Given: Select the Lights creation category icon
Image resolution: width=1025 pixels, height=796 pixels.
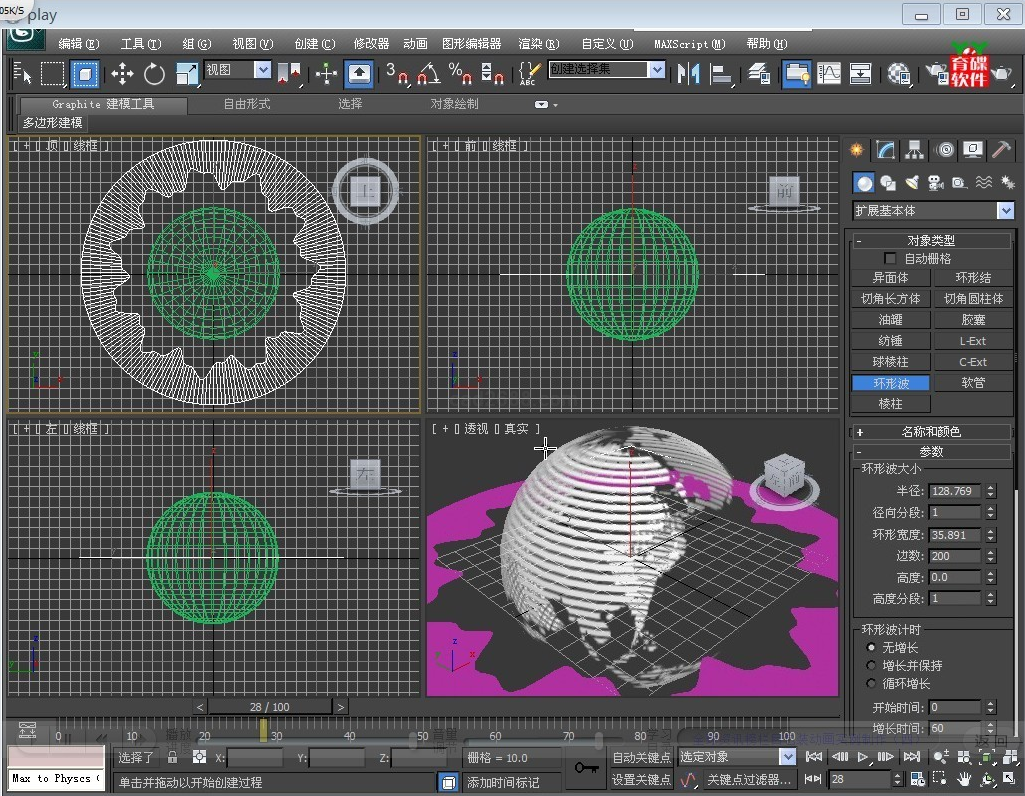Looking at the screenshot, I should [911, 183].
